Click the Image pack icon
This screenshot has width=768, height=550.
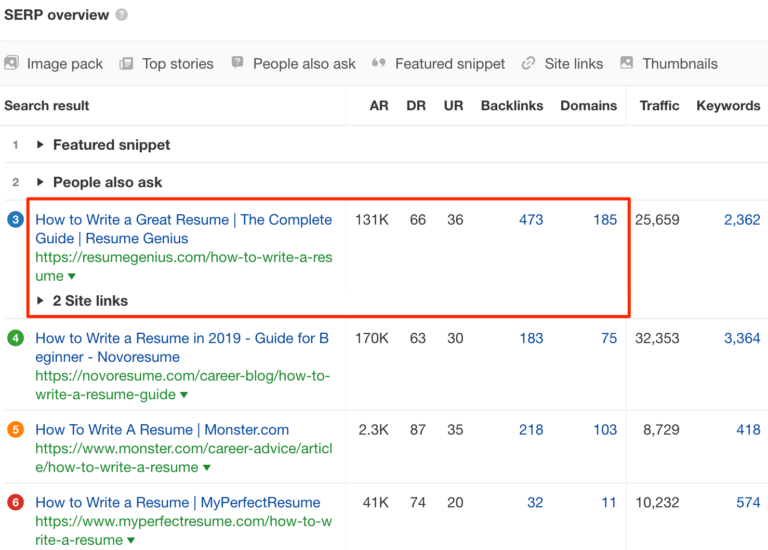coord(11,63)
